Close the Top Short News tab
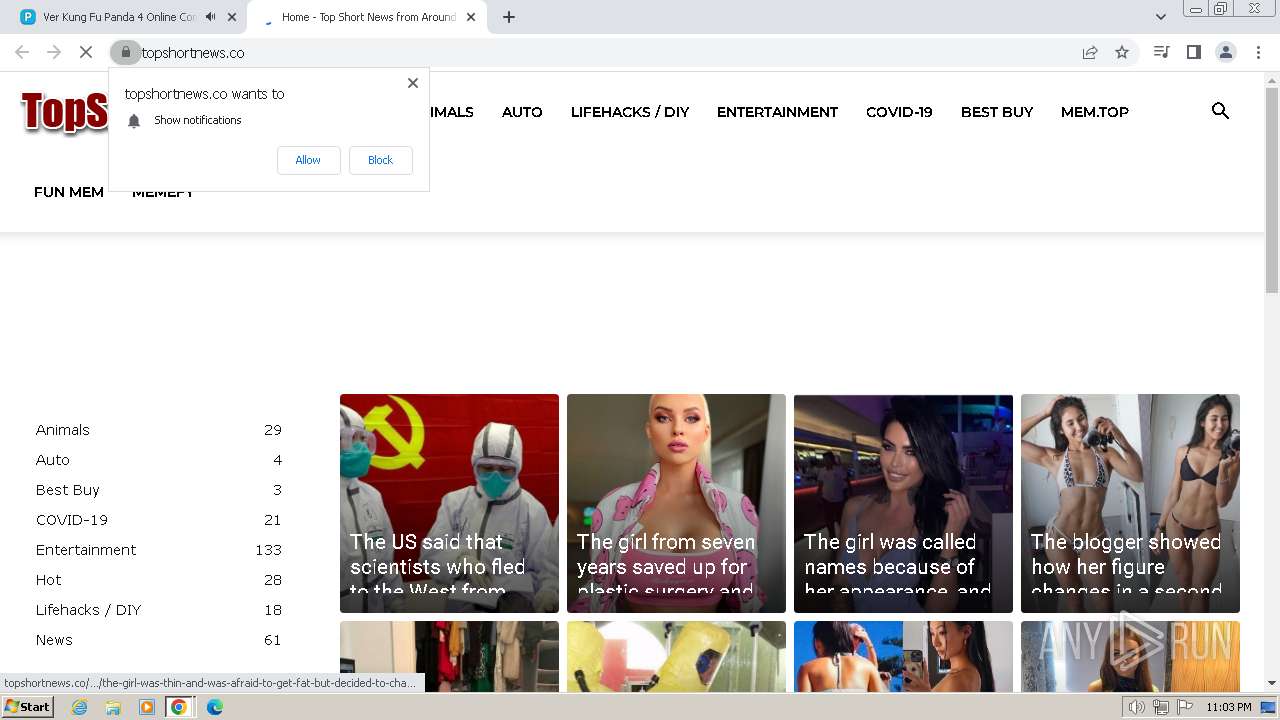Image resolution: width=1280 pixels, height=720 pixels. click(x=471, y=17)
